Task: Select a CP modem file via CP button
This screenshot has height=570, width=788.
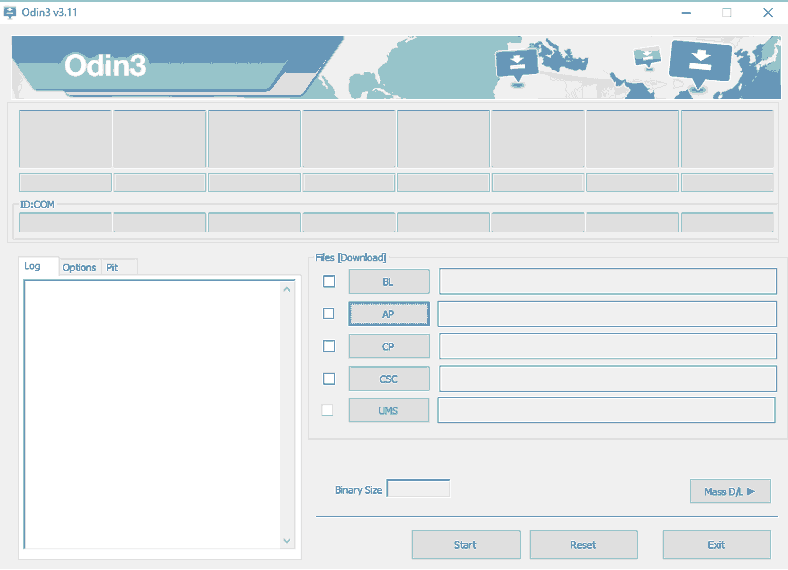Action: 389,346
